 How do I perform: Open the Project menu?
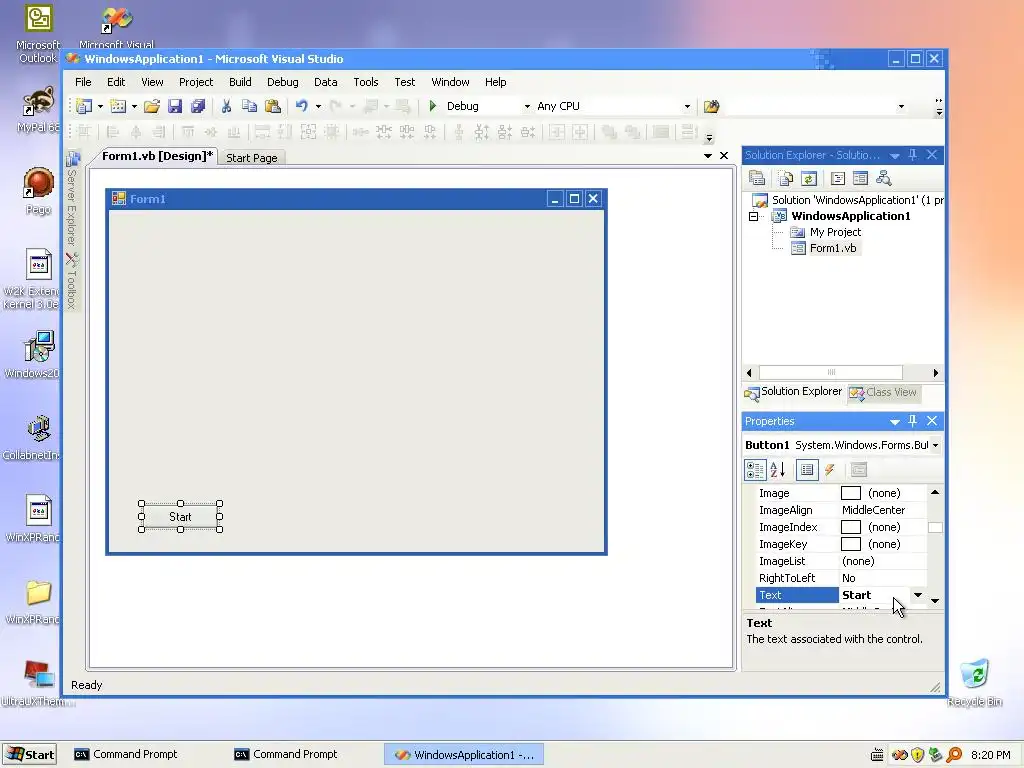(196, 82)
